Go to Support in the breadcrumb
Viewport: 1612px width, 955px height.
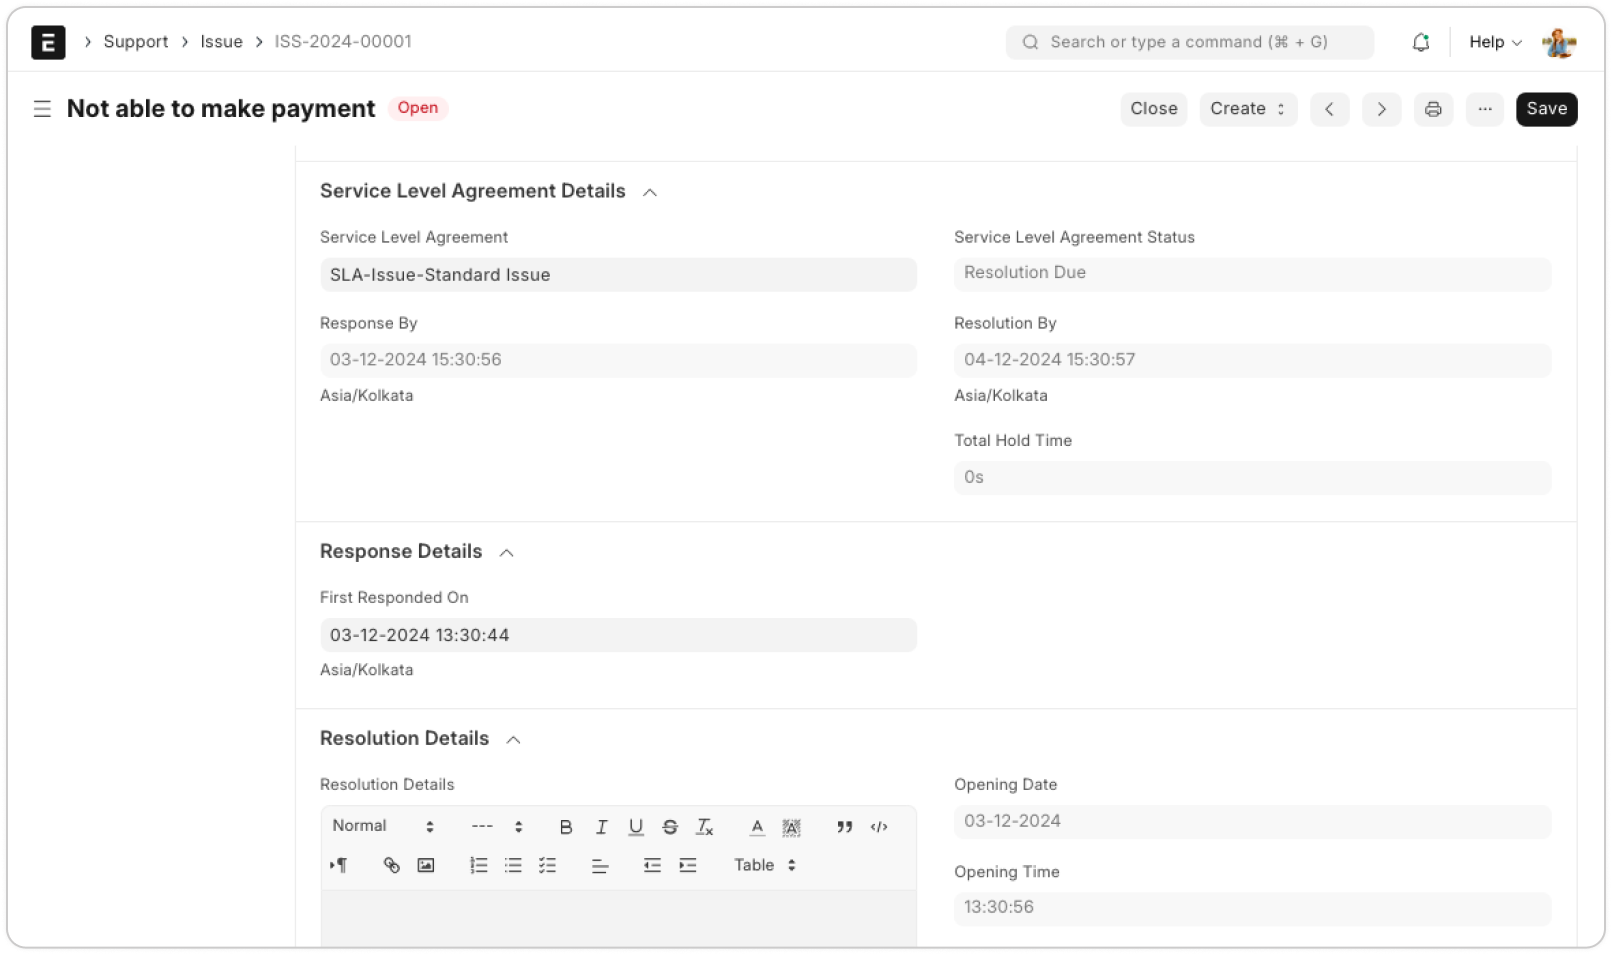136,42
